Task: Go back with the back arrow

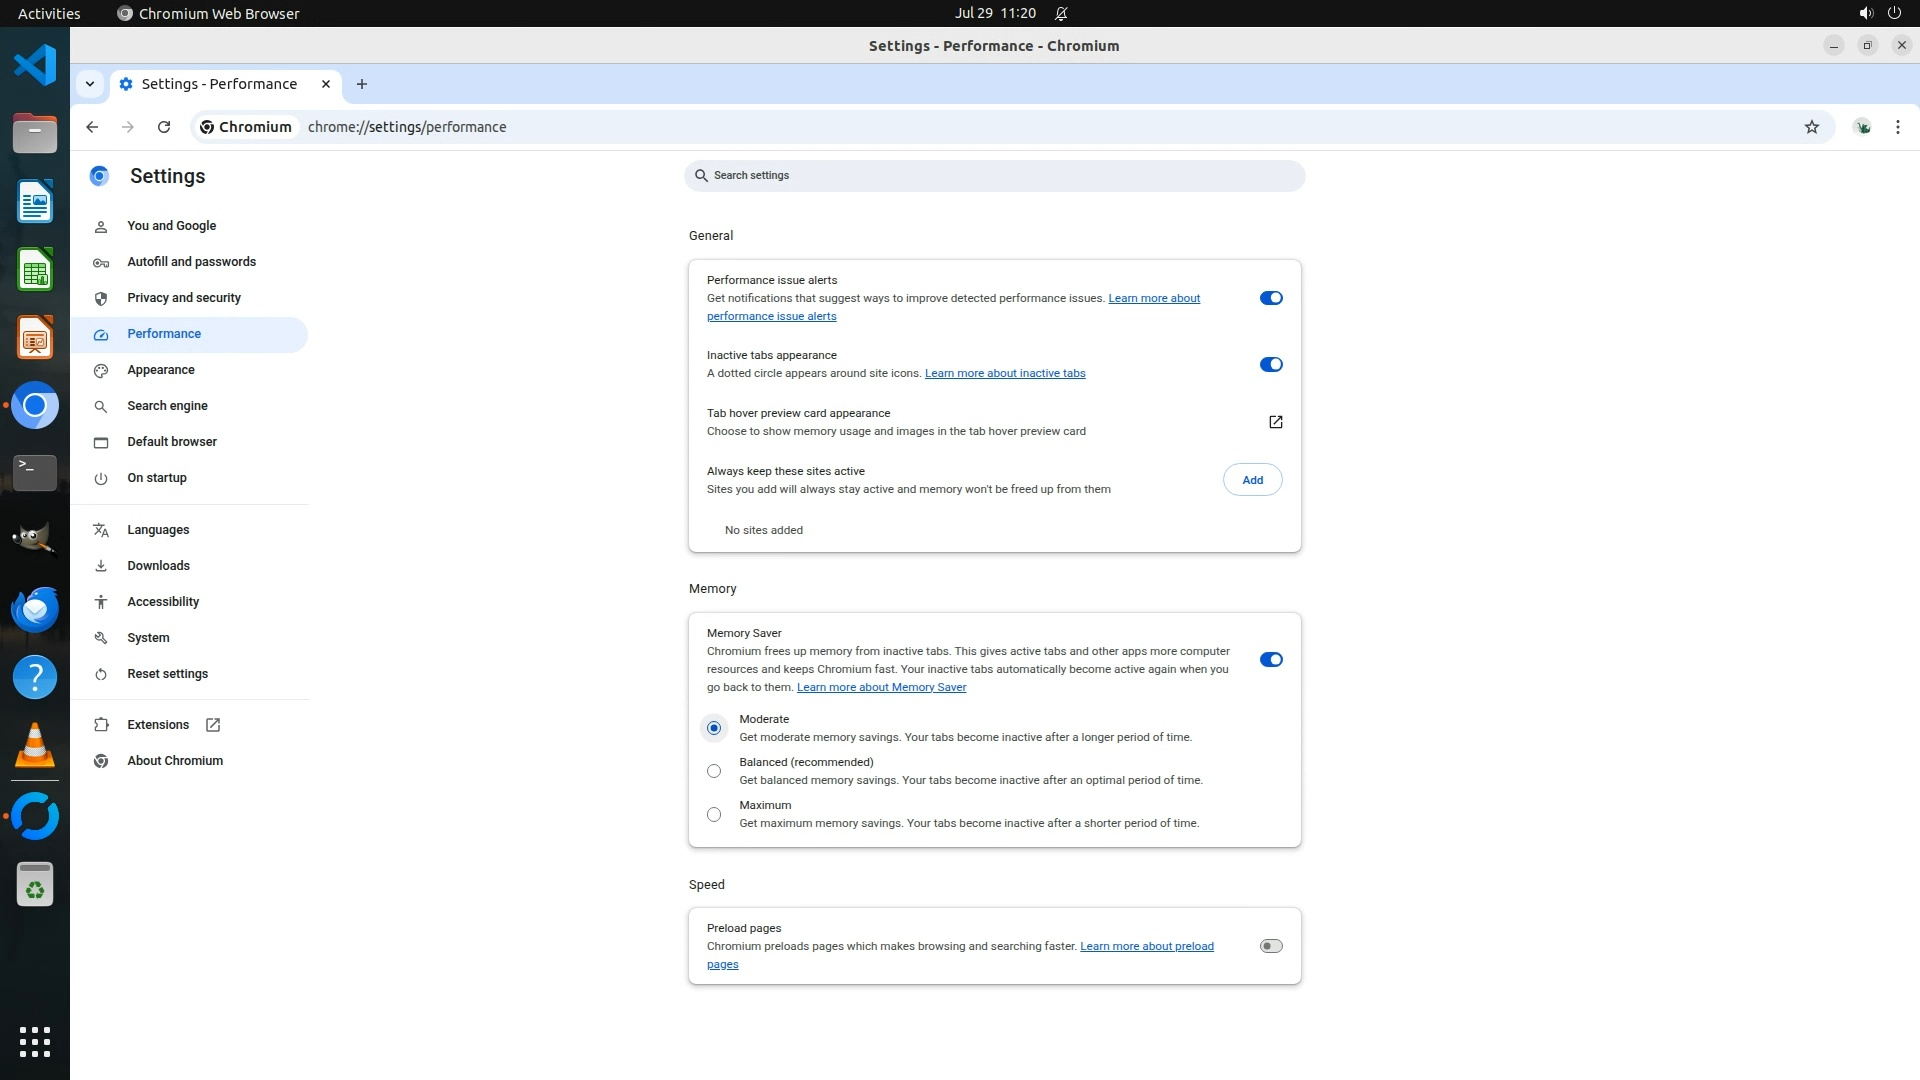Action: 92,127
